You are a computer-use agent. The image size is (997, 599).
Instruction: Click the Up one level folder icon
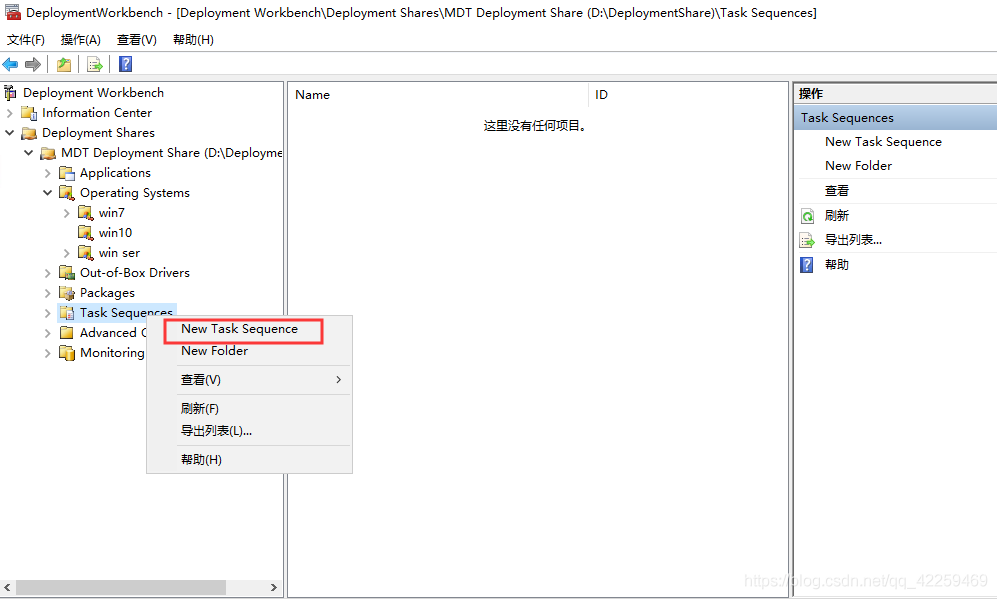64,64
